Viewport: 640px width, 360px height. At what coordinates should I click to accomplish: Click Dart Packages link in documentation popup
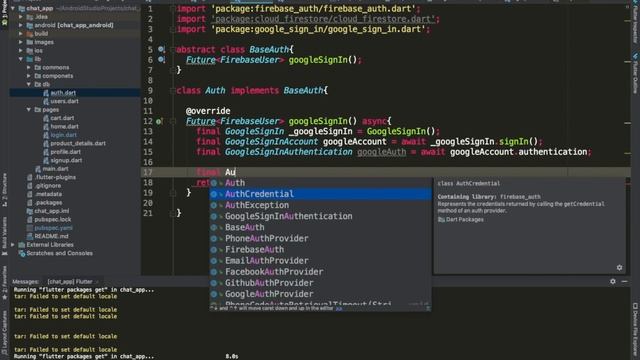(x=464, y=220)
